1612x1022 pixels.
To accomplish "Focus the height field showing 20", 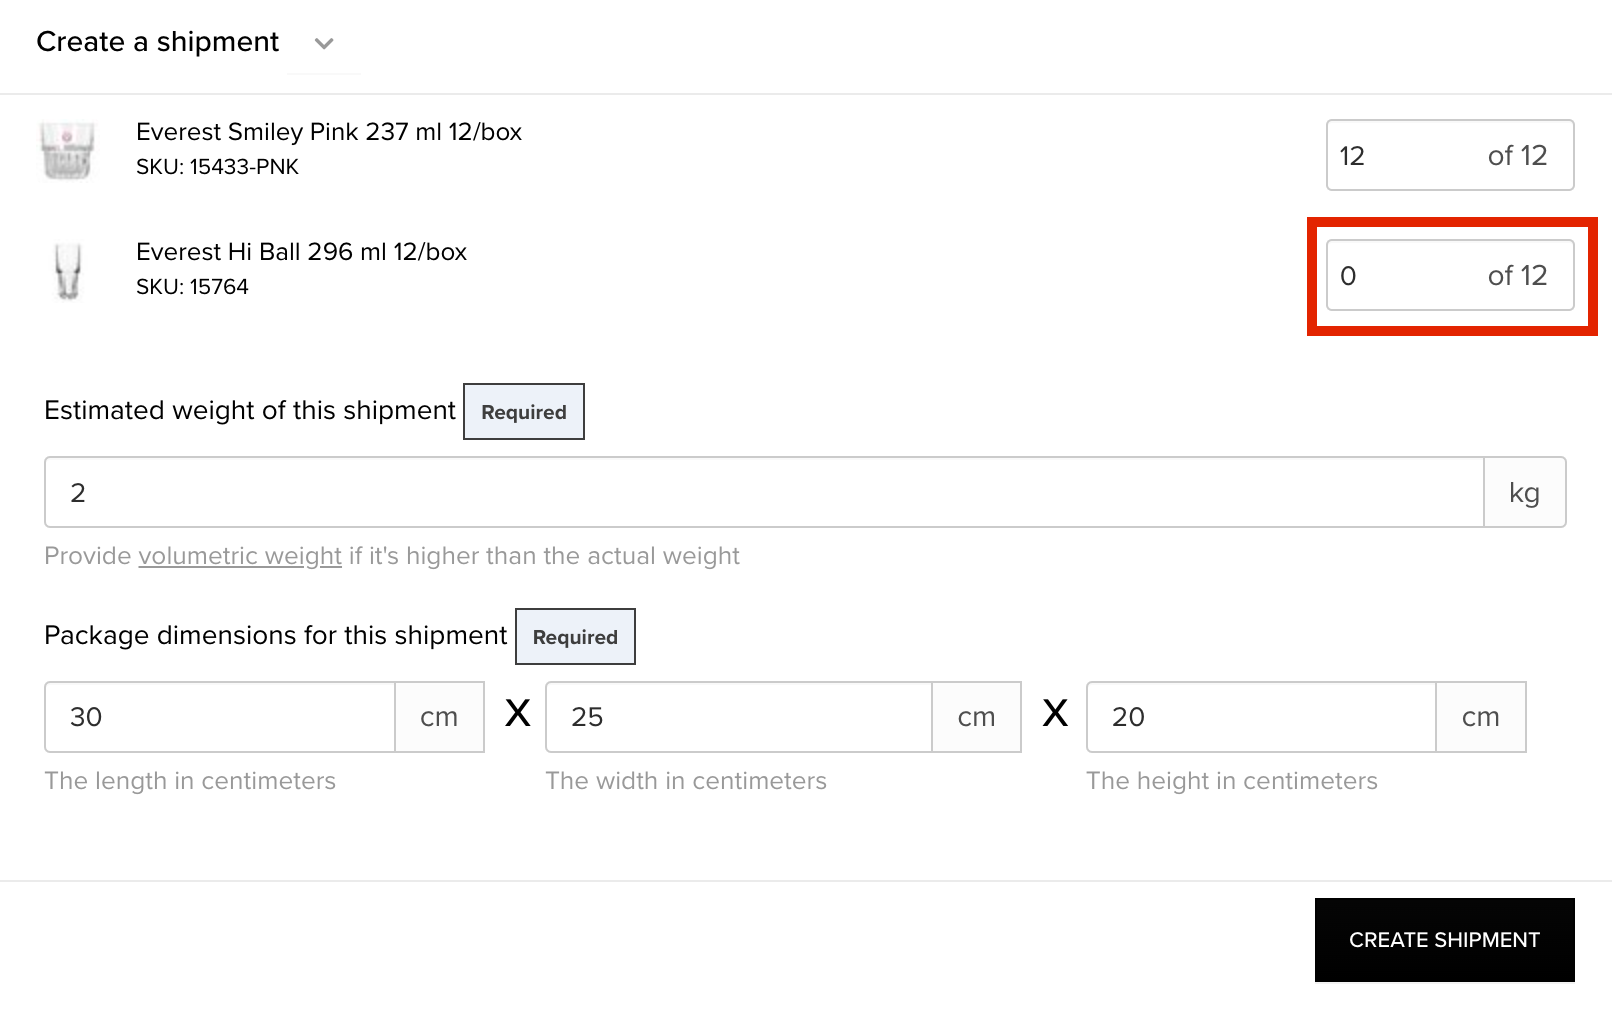I will [x=1261, y=717].
